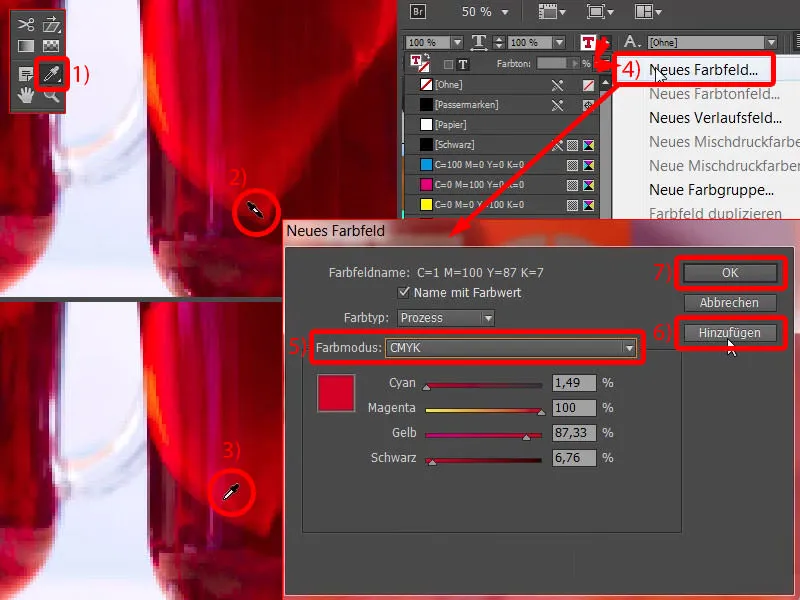This screenshot has height=600, width=800.
Task: Toggle formatting affects container square
Action: tap(448, 64)
